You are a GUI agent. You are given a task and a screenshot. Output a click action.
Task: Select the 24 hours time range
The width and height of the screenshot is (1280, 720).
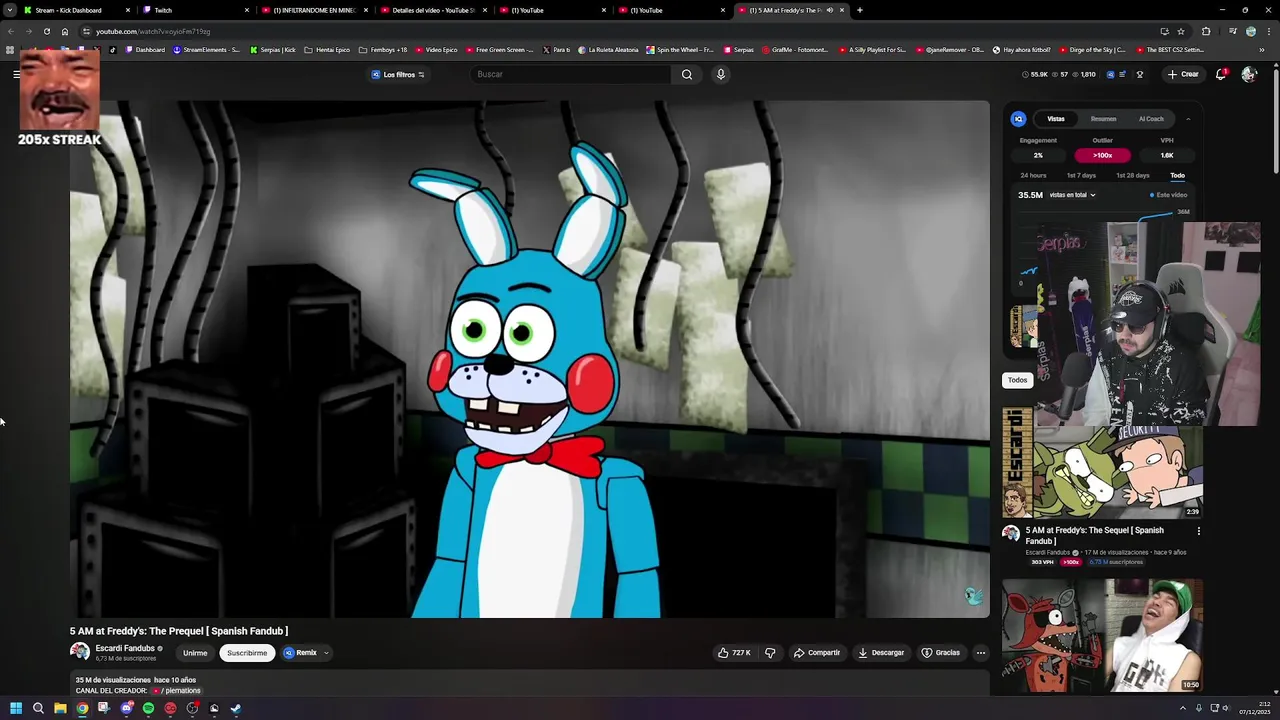[1033, 175]
